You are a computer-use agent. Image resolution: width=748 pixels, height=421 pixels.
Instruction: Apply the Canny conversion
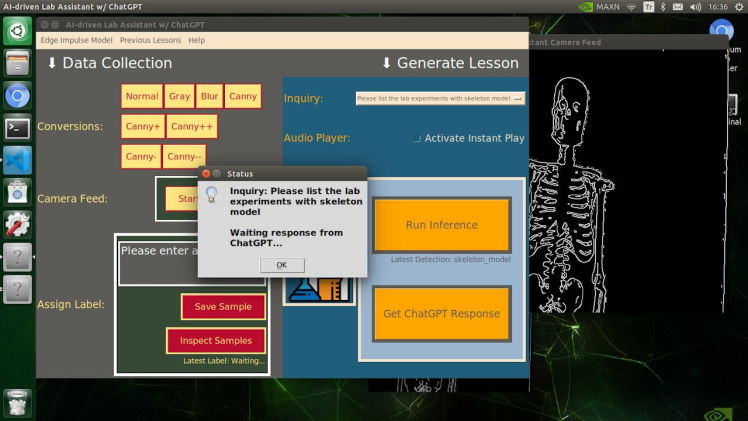[x=243, y=96]
